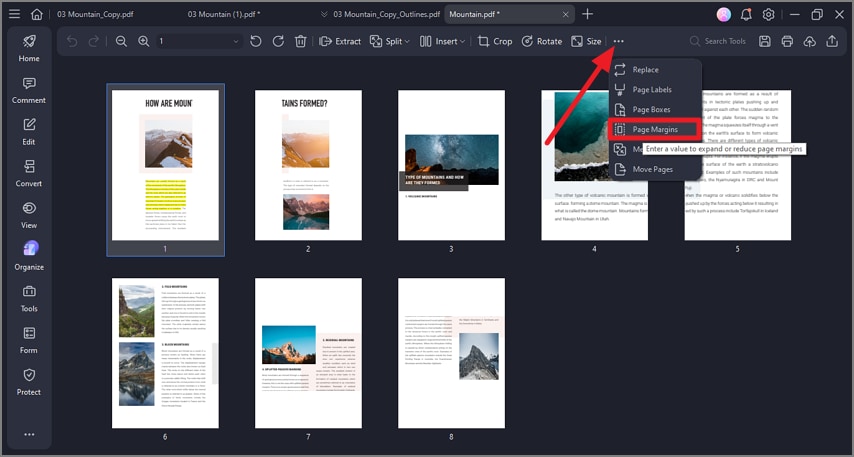854x457 pixels.
Task: Select the Crop tool
Action: coord(495,41)
